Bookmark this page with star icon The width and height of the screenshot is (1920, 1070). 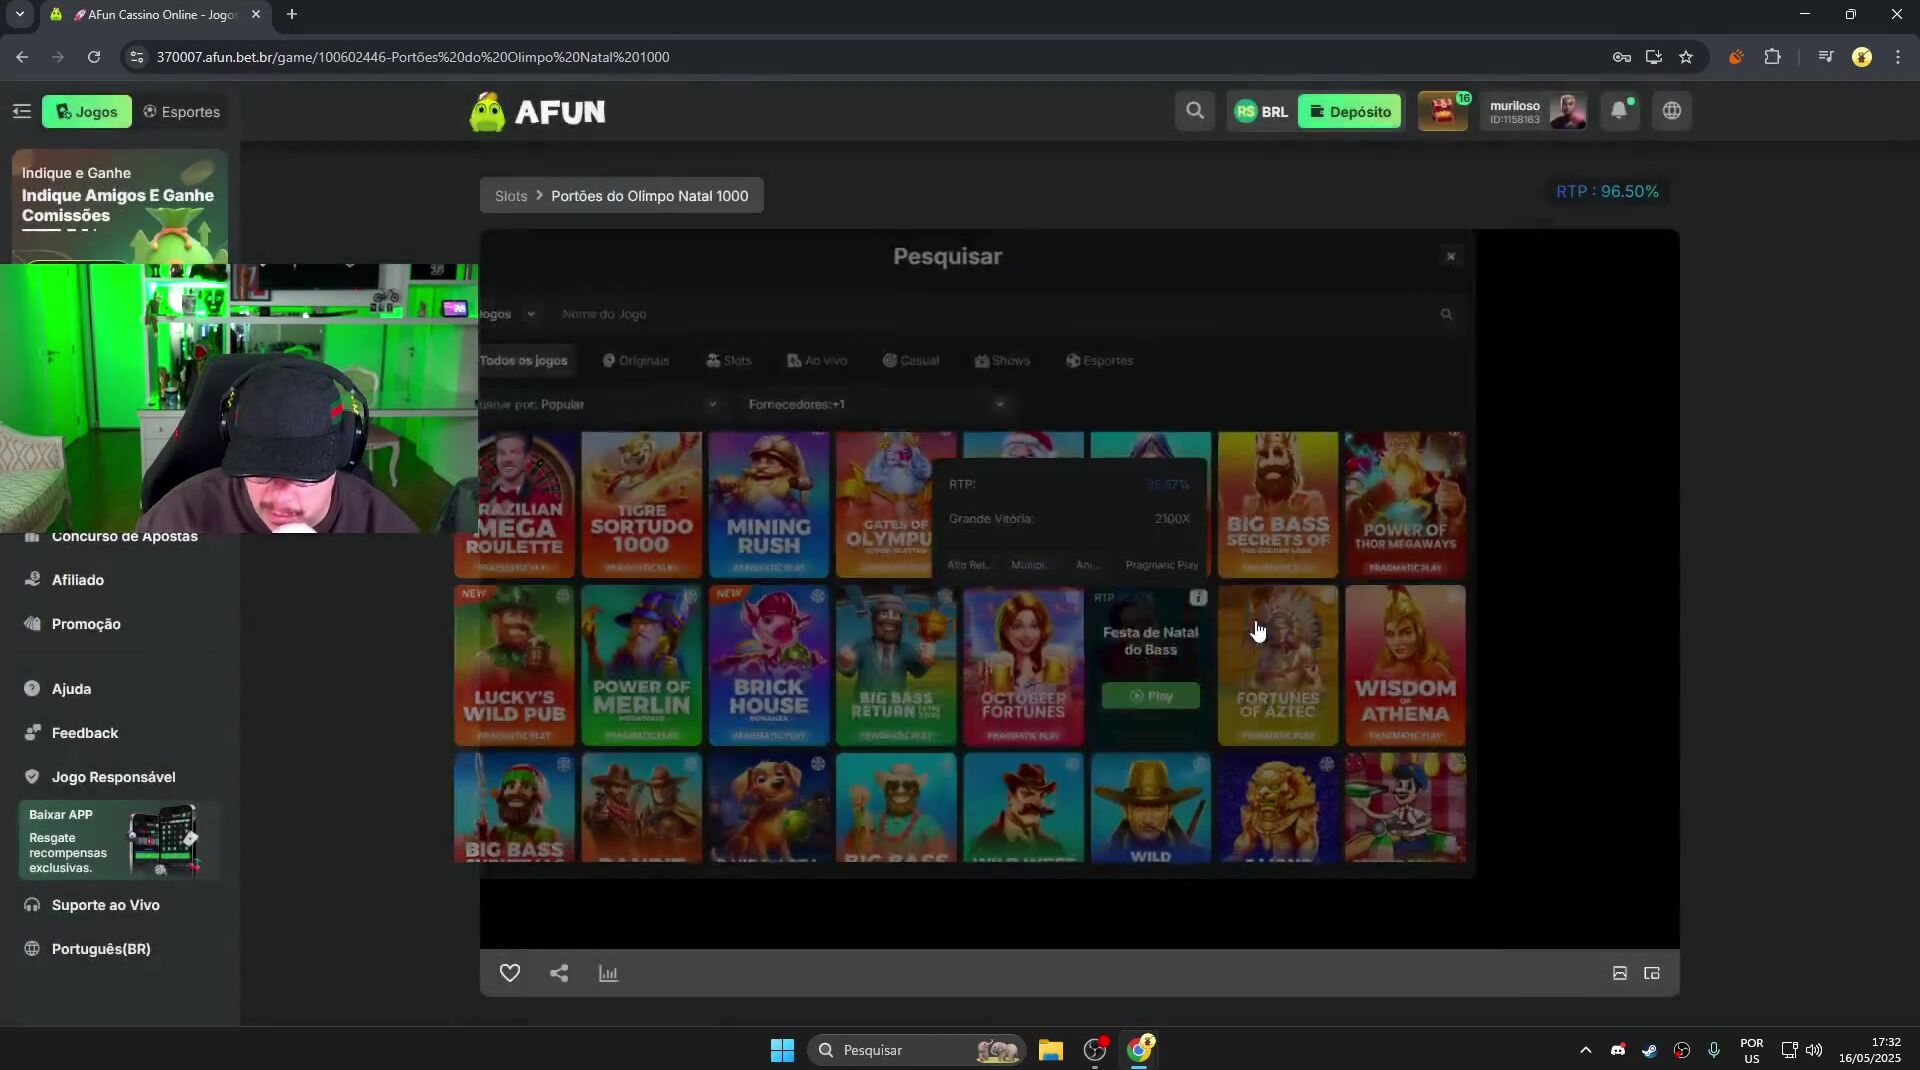click(1686, 57)
